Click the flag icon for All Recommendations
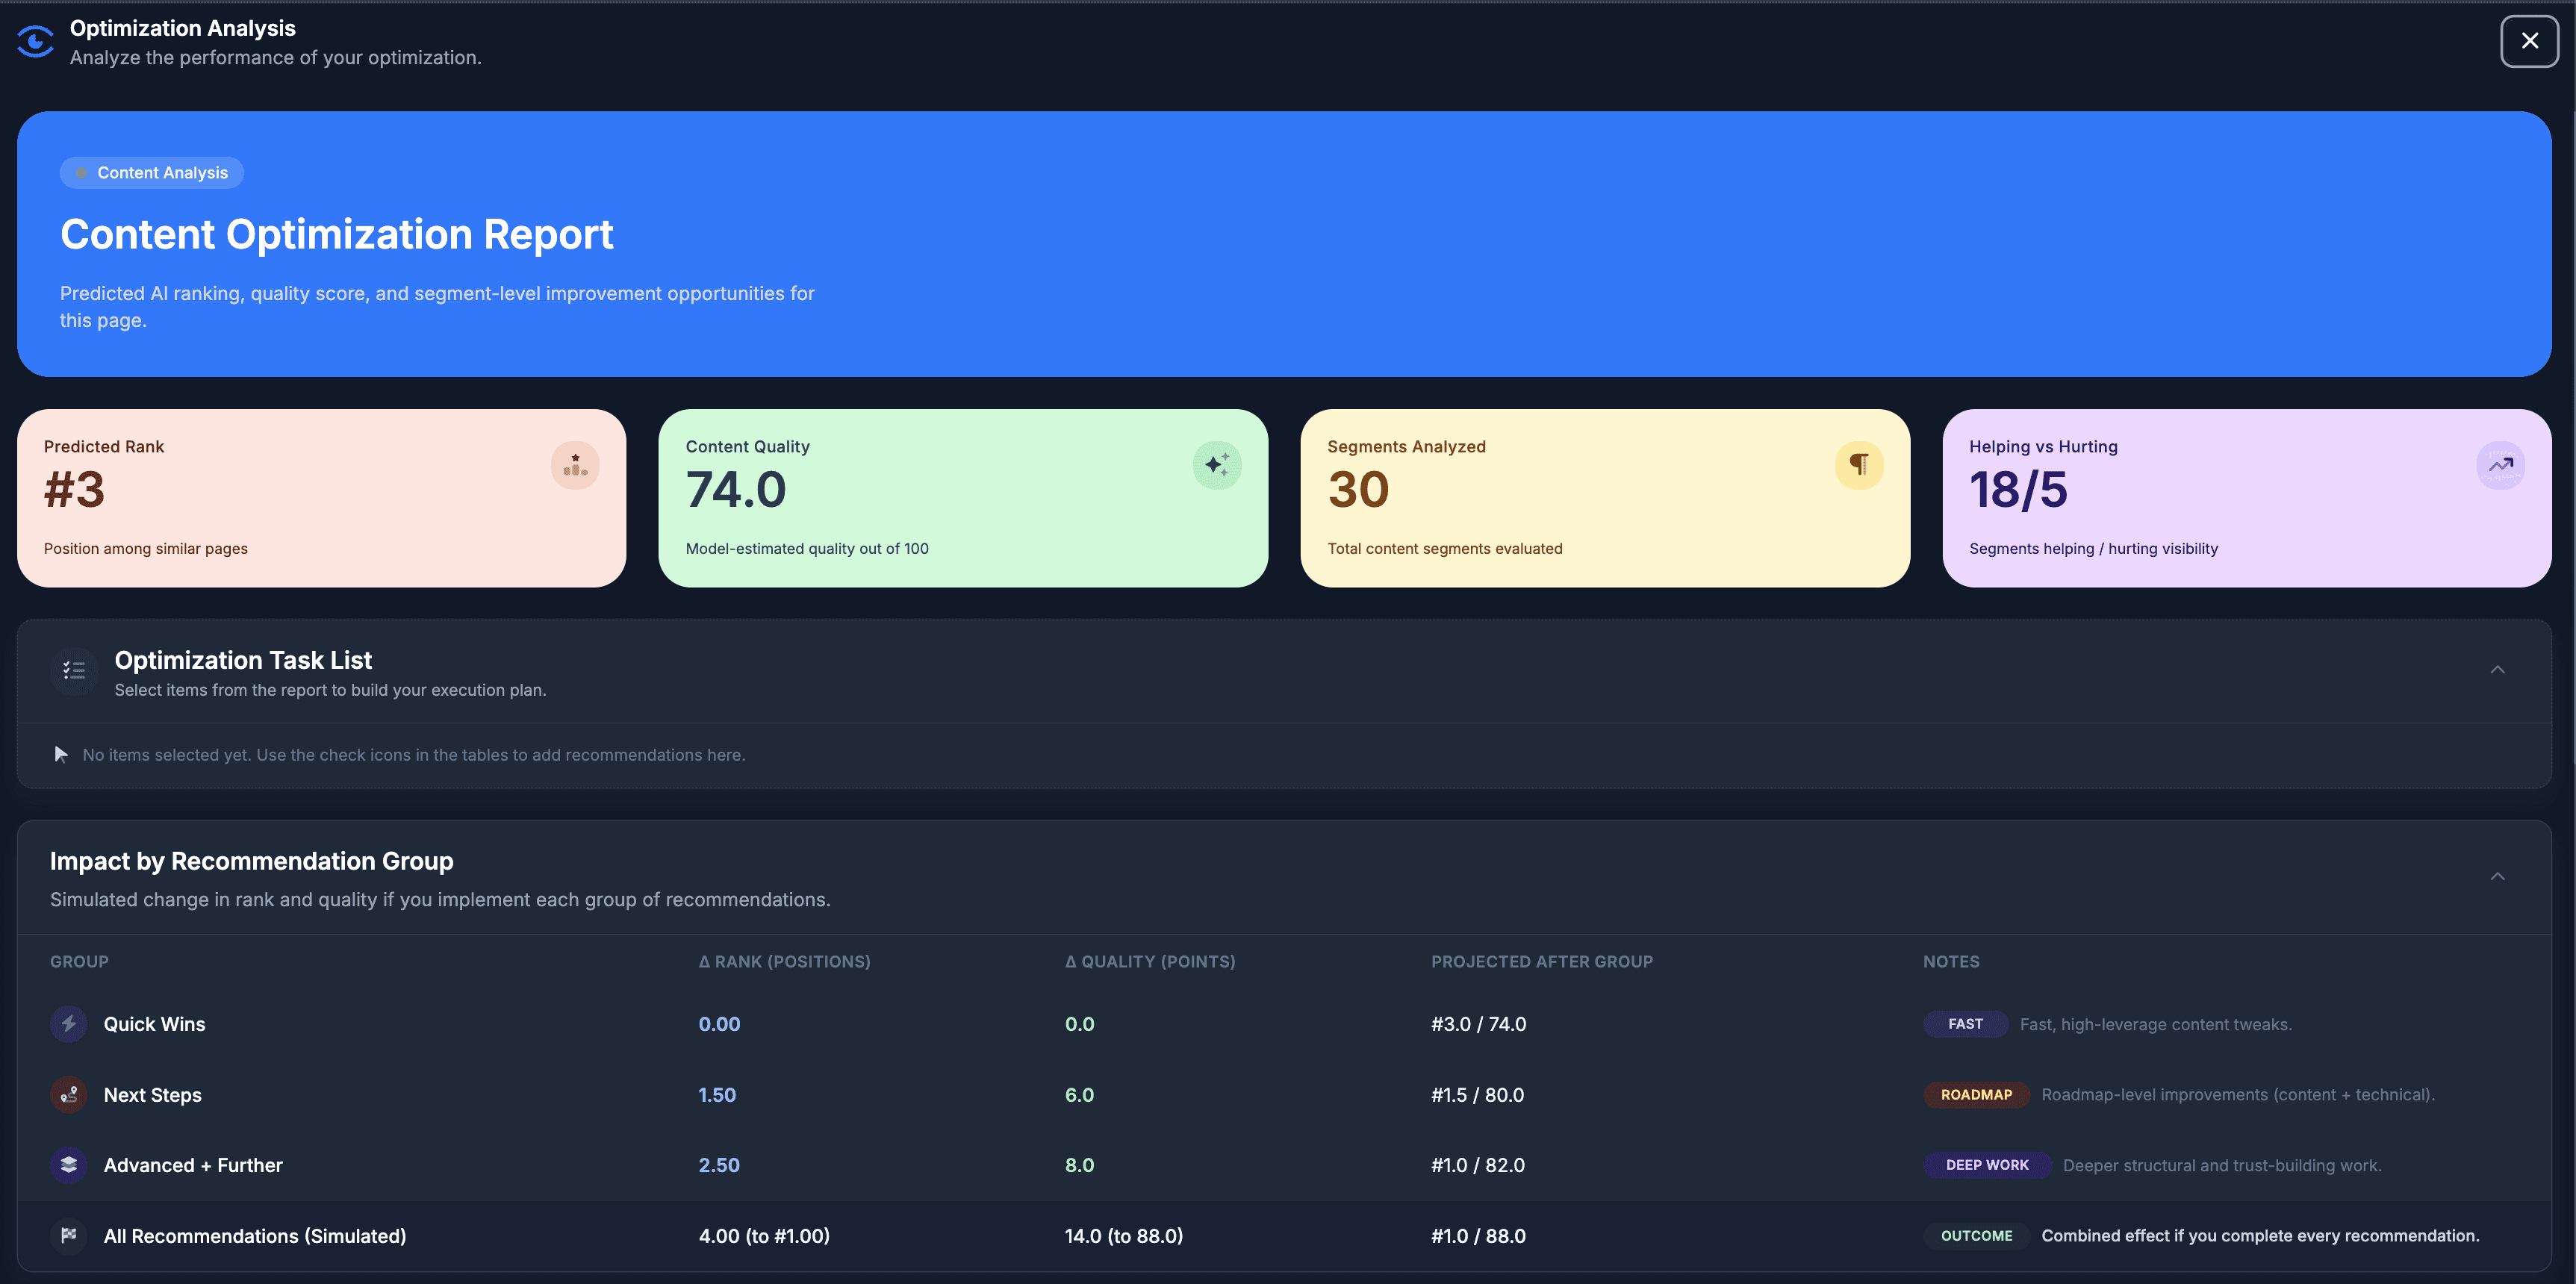The image size is (2576, 1284). (69, 1236)
